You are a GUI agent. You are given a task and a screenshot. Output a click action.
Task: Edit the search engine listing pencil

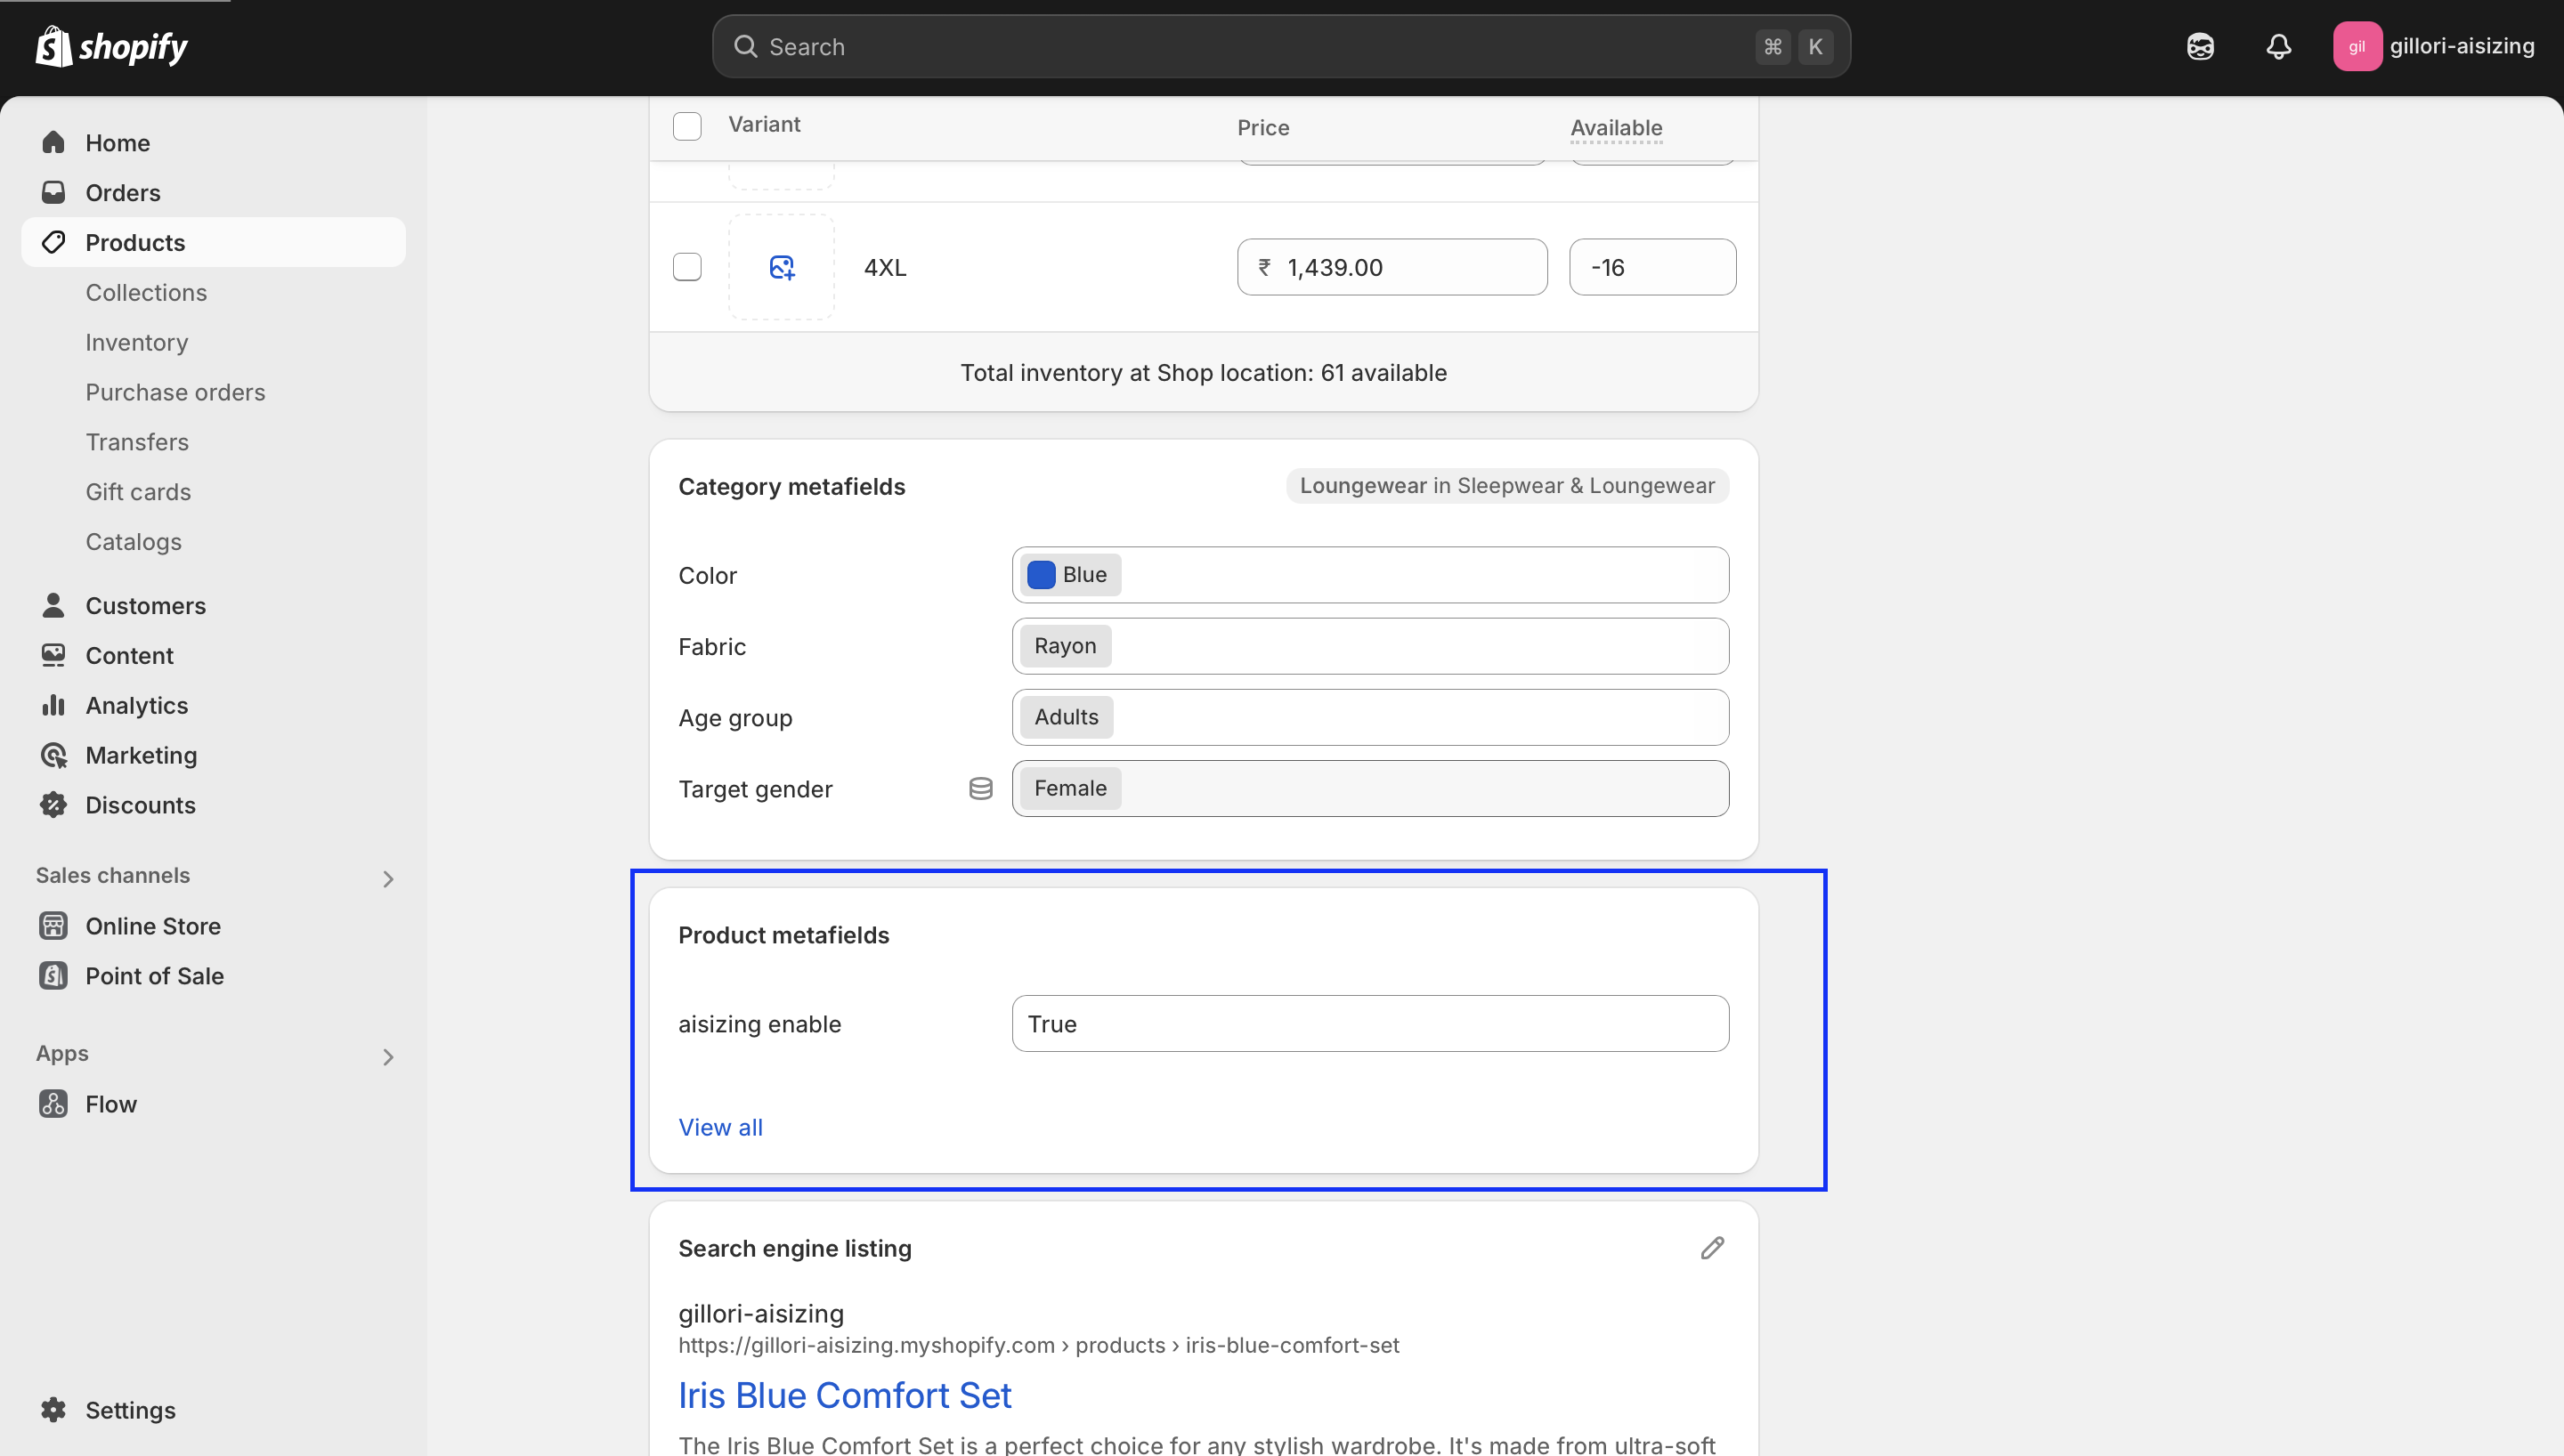click(x=1712, y=1248)
